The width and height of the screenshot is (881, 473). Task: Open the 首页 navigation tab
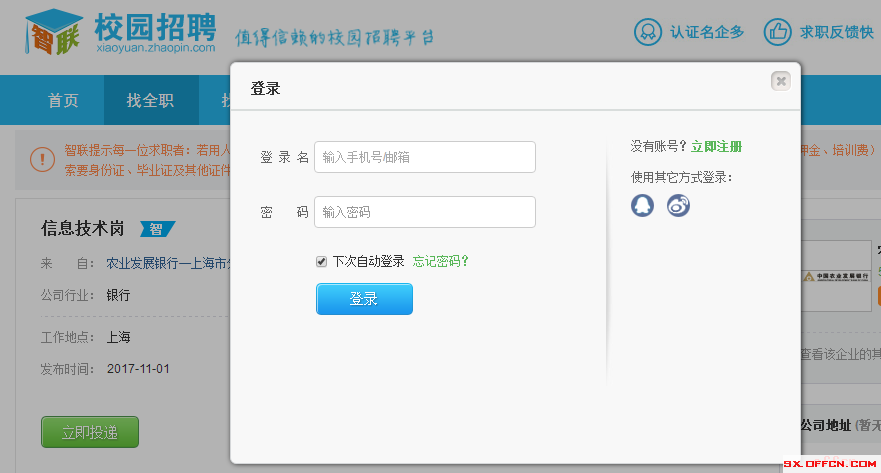coord(63,100)
